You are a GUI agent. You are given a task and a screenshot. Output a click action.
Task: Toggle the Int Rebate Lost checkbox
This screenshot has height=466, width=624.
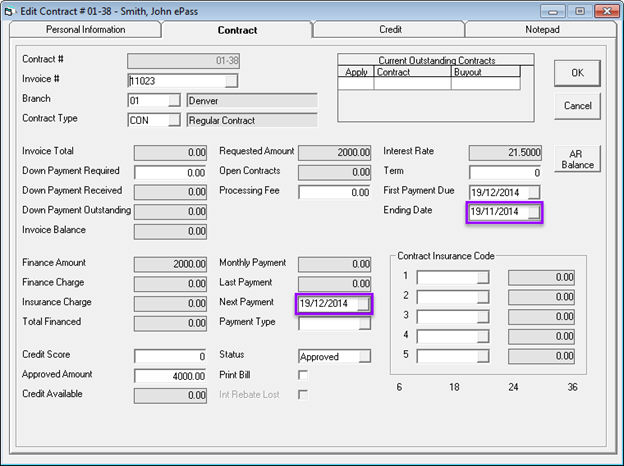[303, 395]
